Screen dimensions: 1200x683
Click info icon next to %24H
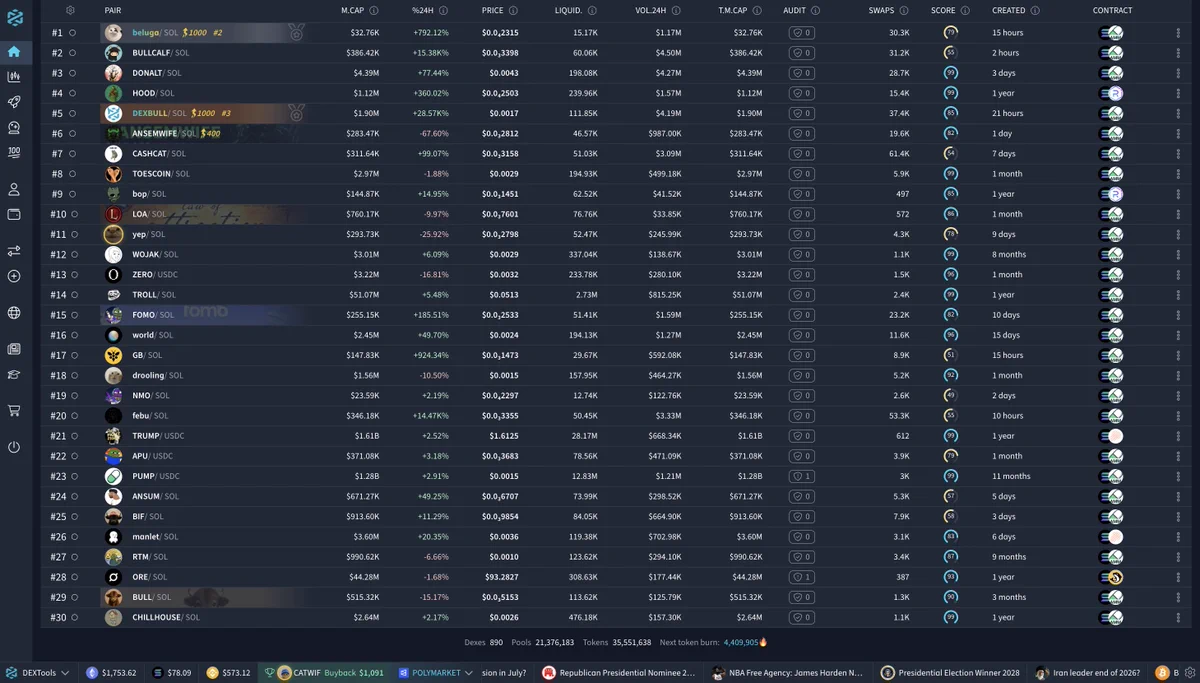tap(444, 10)
